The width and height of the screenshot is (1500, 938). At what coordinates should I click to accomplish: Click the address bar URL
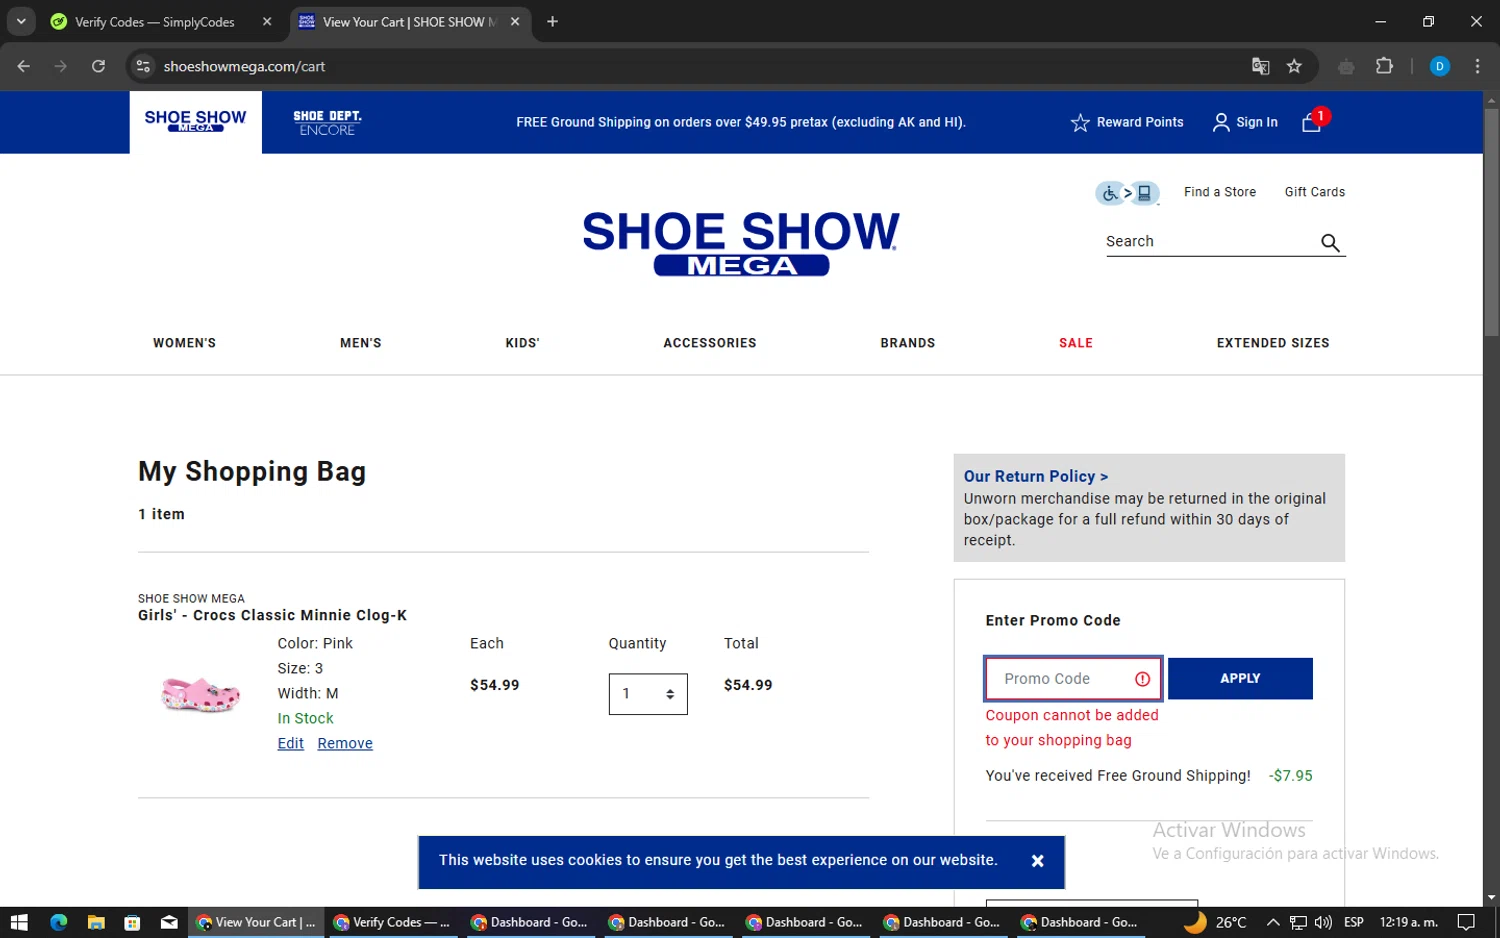244,66
